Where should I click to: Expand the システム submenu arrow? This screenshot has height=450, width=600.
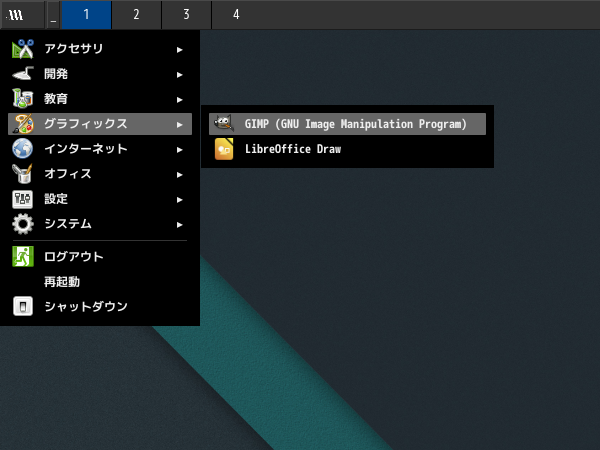tap(179, 225)
